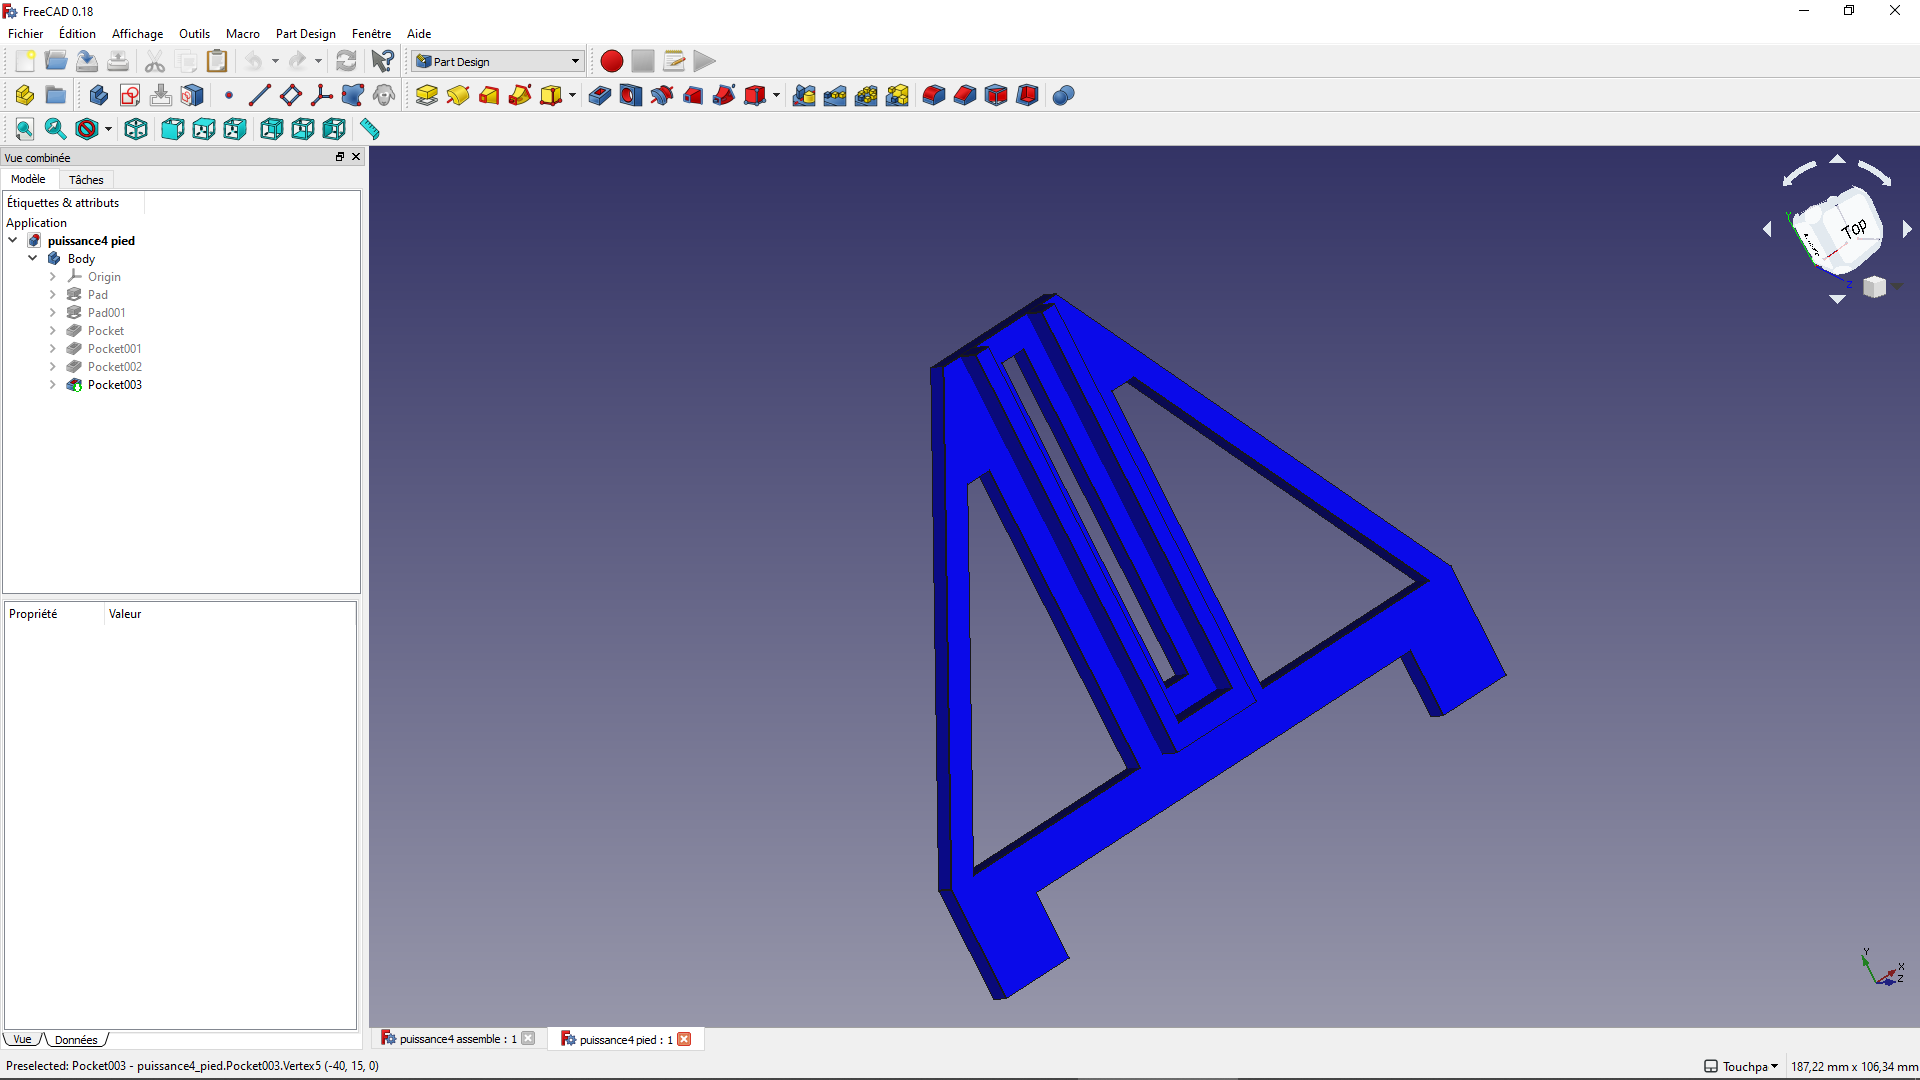Open the Touchpad navigation style dropdown
Viewport: 1920px width, 1080px height.
pyautogui.click(x=1741, y=1066)
